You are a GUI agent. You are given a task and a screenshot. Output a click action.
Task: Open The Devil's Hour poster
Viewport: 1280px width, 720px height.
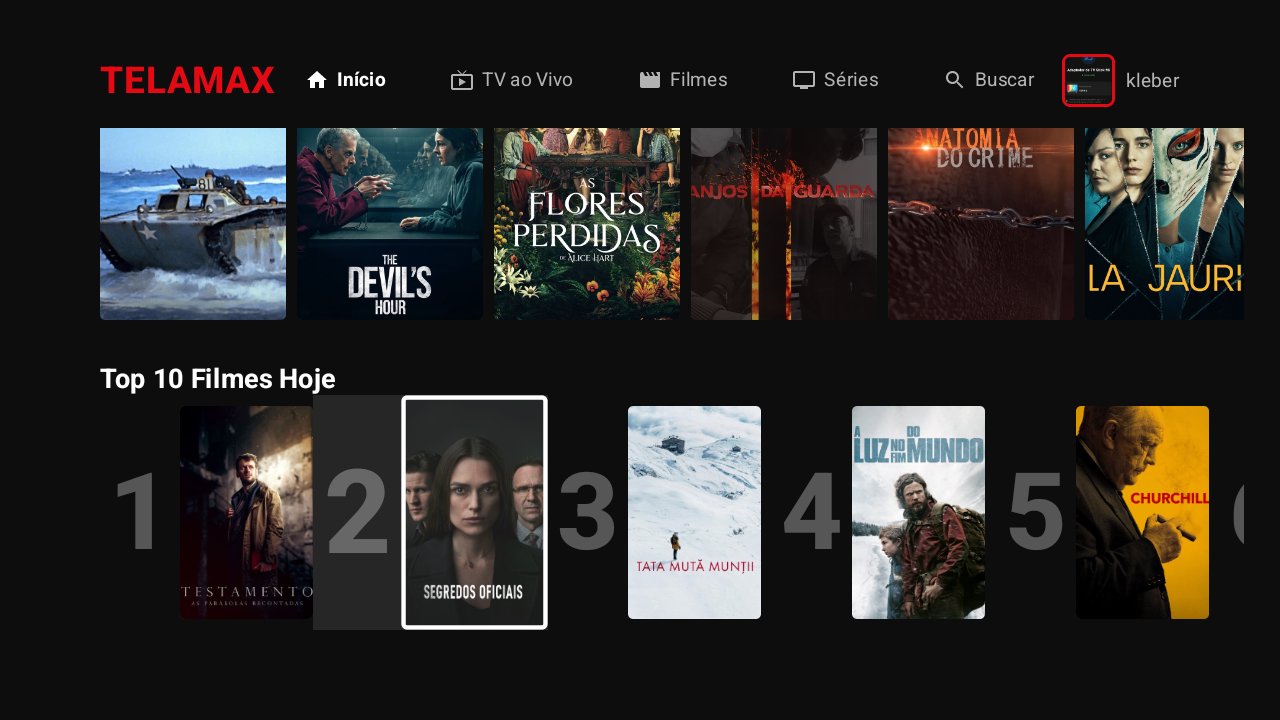click(x=390, y=224)
